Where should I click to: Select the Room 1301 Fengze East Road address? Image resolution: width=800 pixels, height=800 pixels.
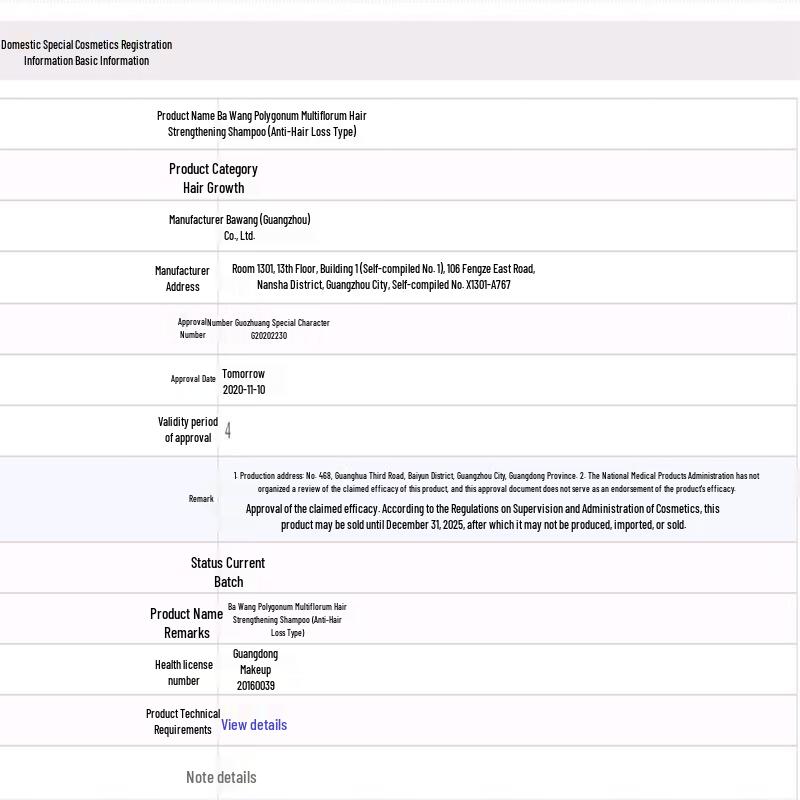click(x=383, y=276)
